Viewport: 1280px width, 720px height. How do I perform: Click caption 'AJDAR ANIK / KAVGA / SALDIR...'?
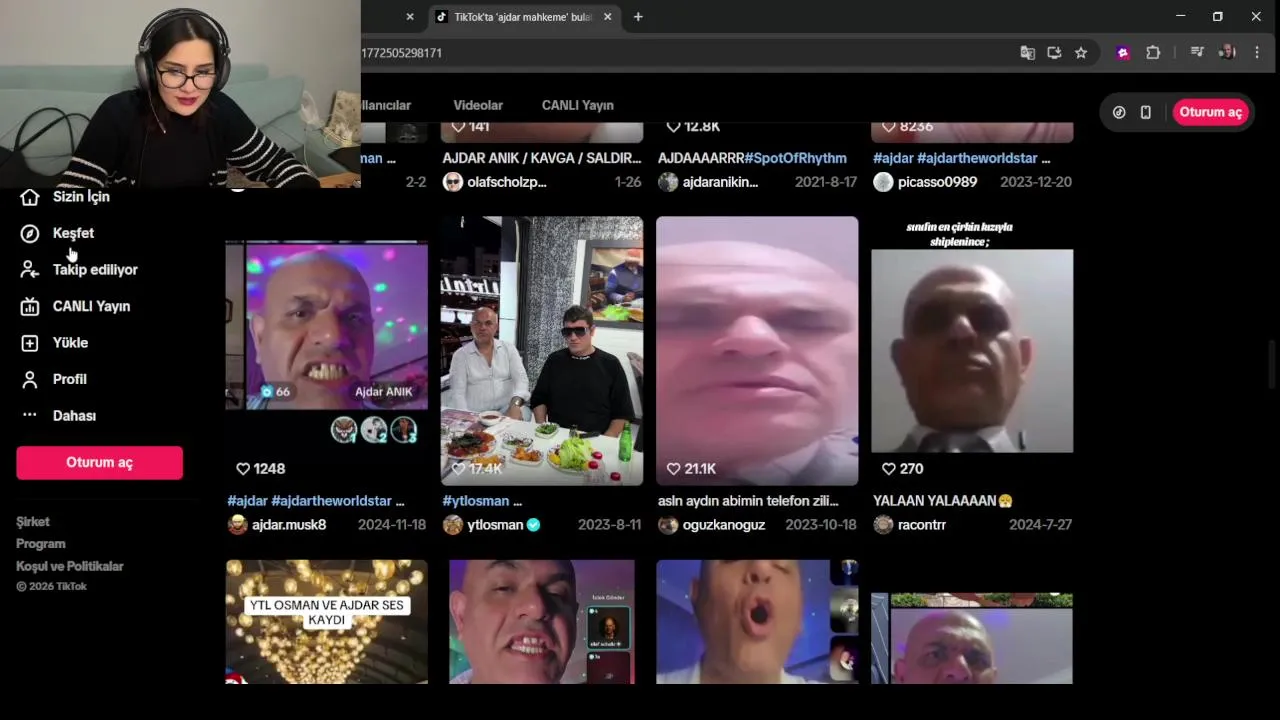[542, 158]
